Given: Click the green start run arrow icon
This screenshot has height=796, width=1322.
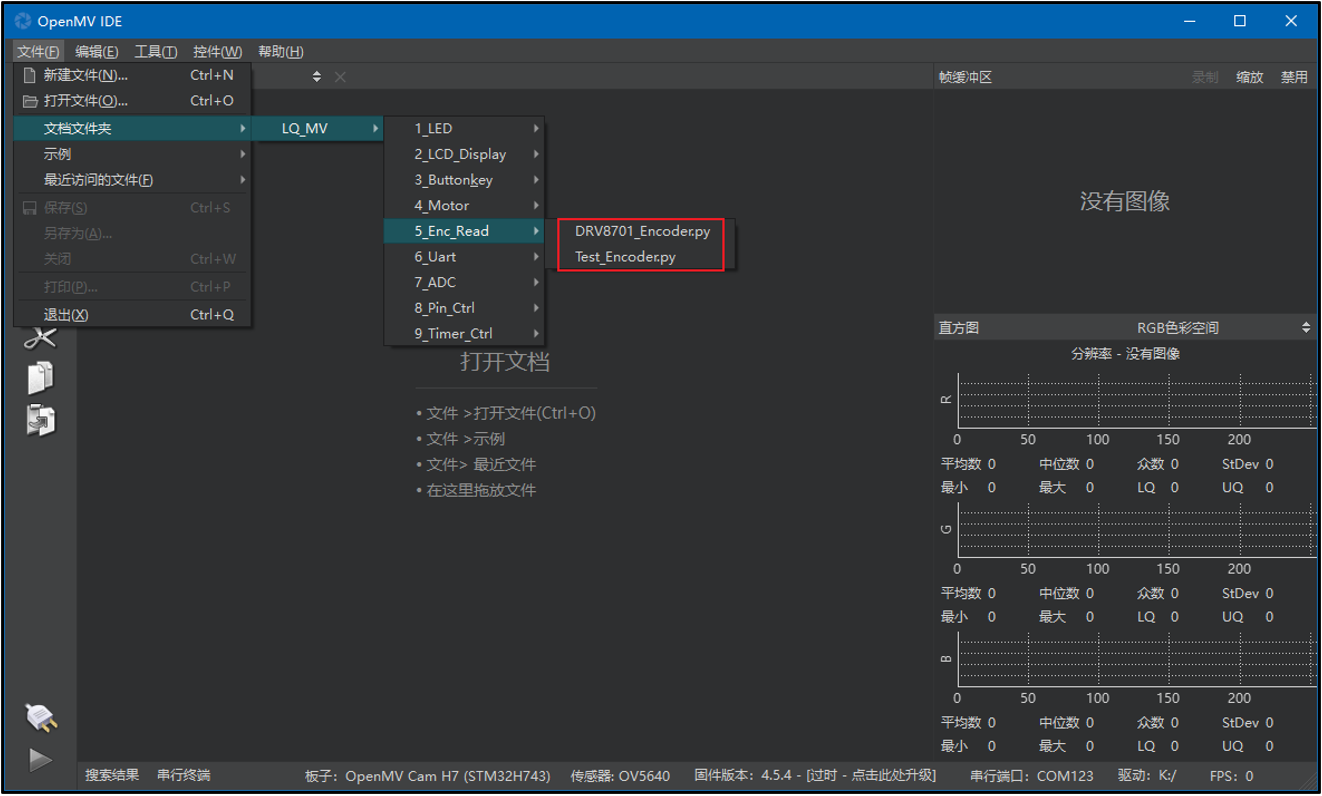Looking at the screenshot, I should point(40,759).
